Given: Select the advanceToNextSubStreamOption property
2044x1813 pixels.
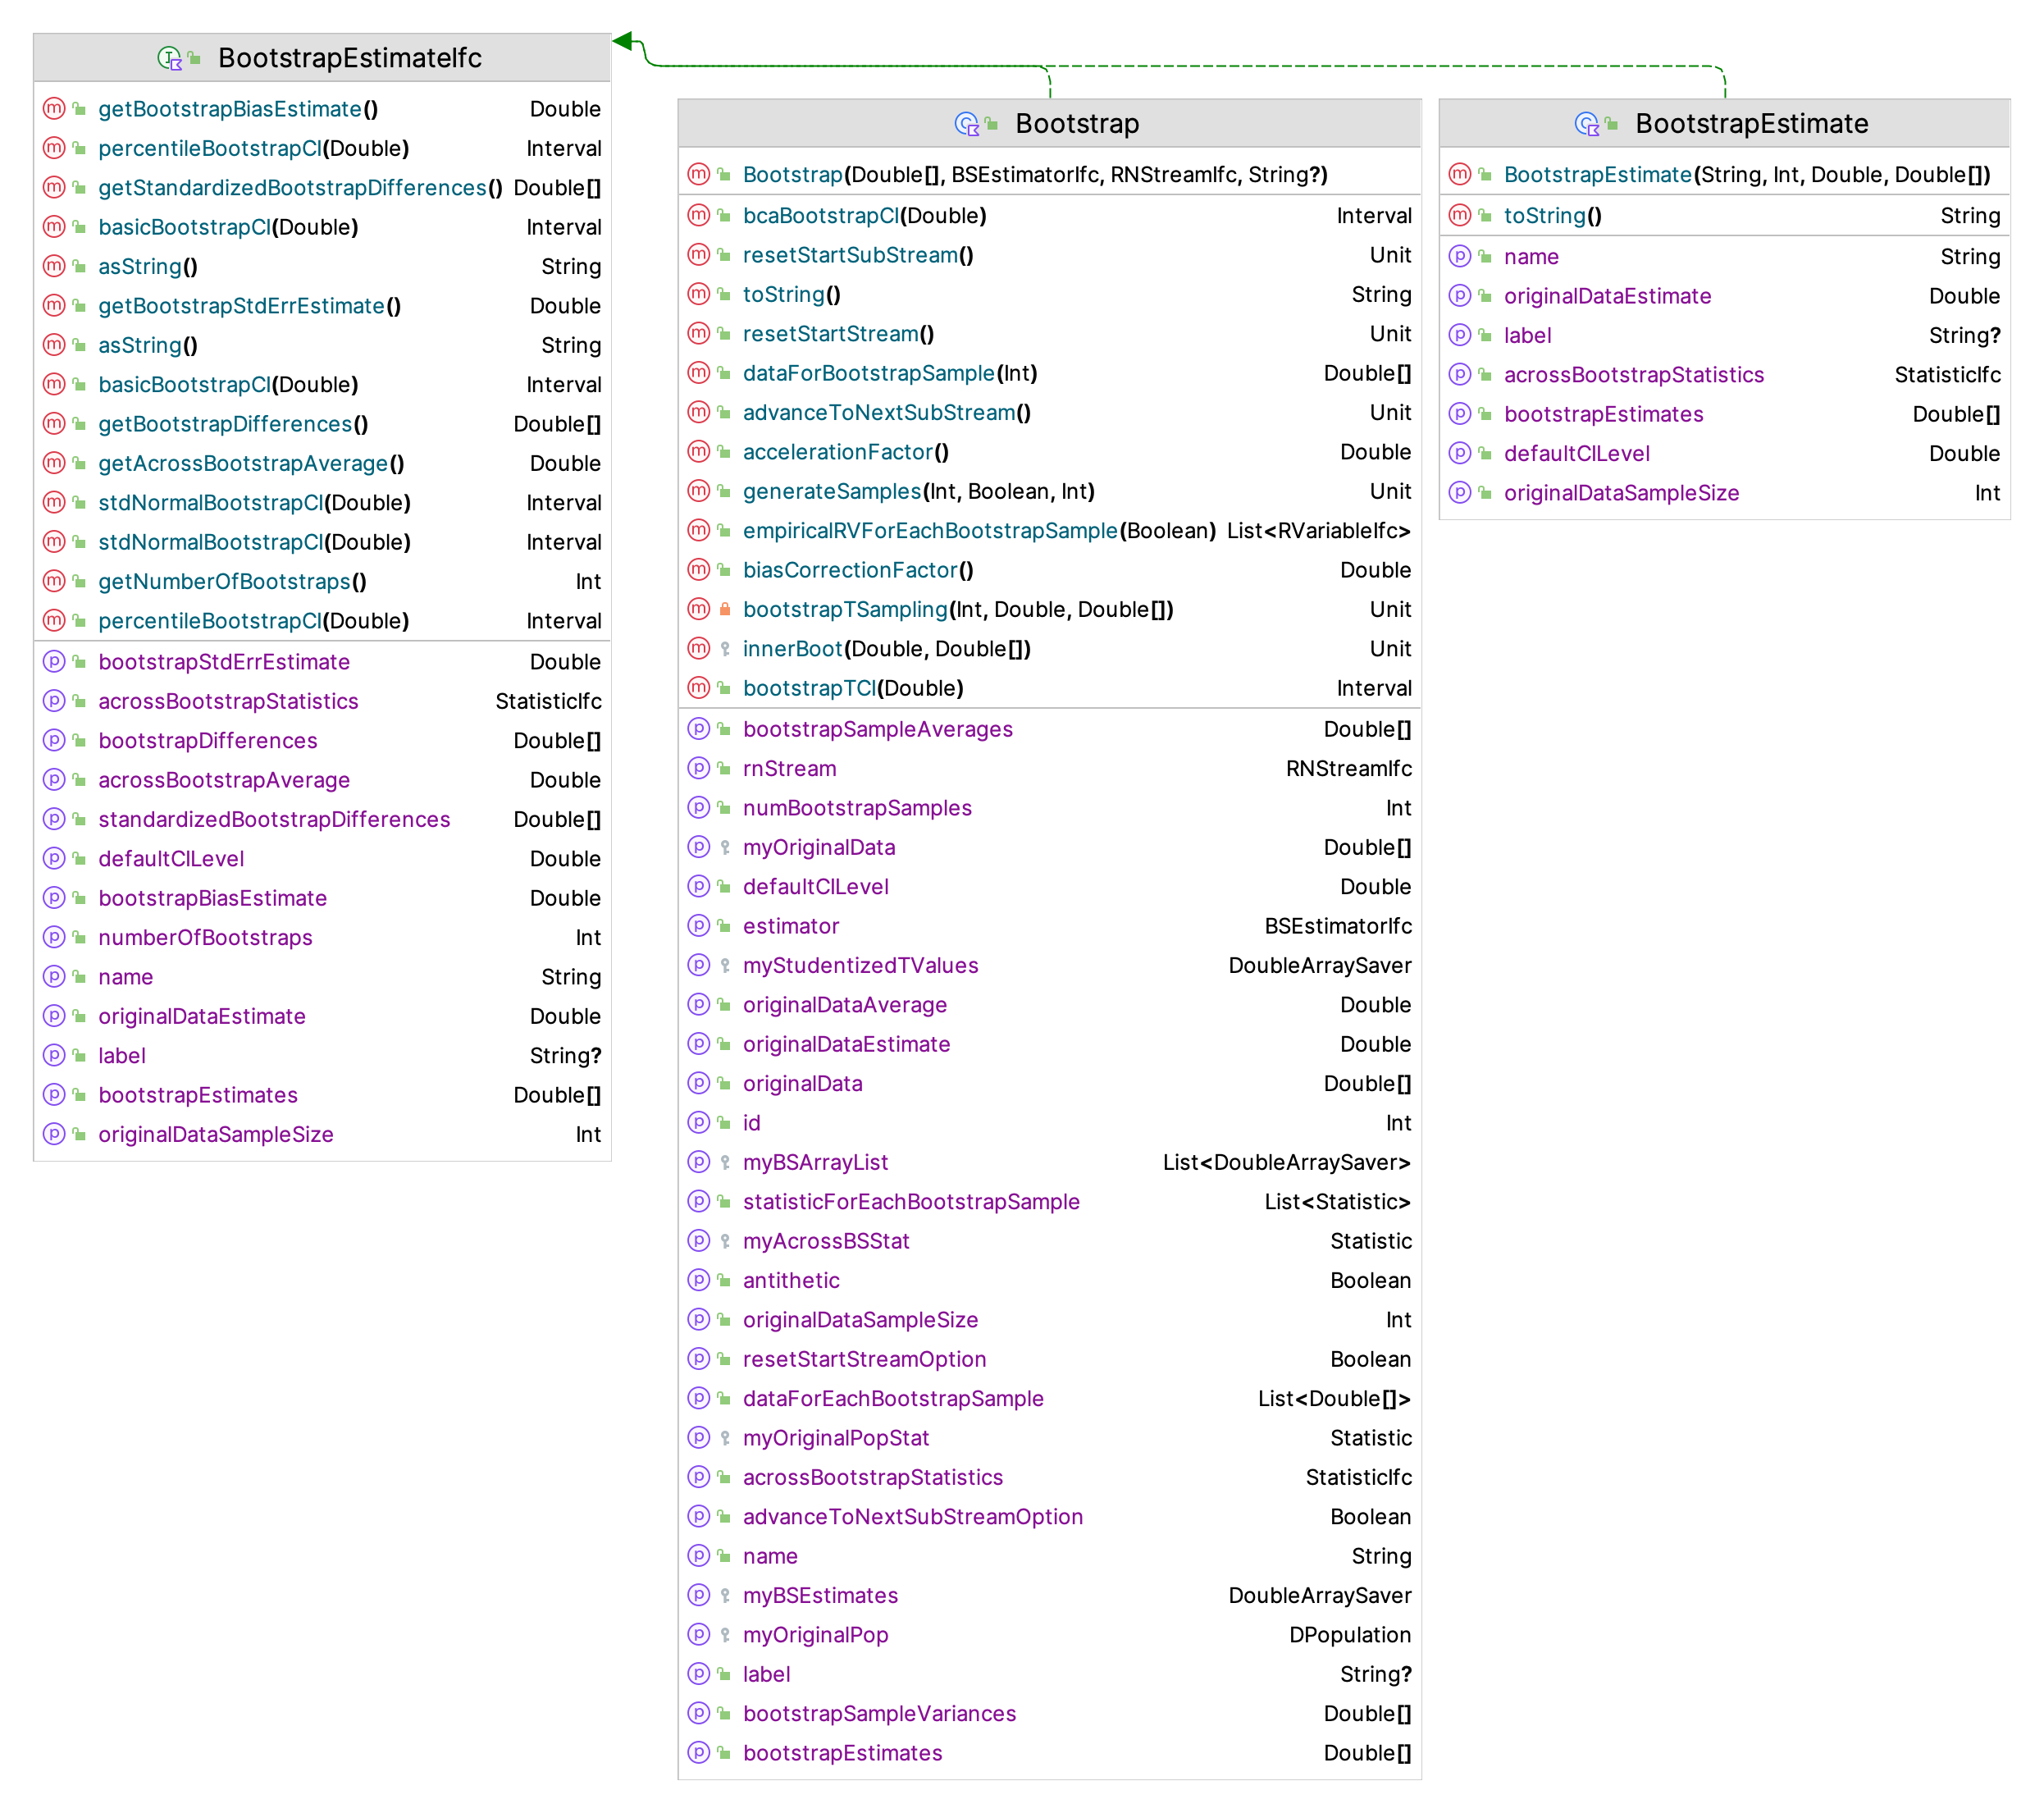Looking at the screenshot, I should tap(913, 1517).
